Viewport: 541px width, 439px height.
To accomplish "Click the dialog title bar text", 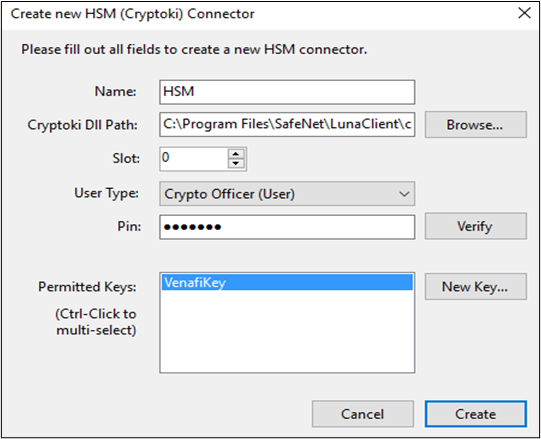I will [x=132, y=14].
